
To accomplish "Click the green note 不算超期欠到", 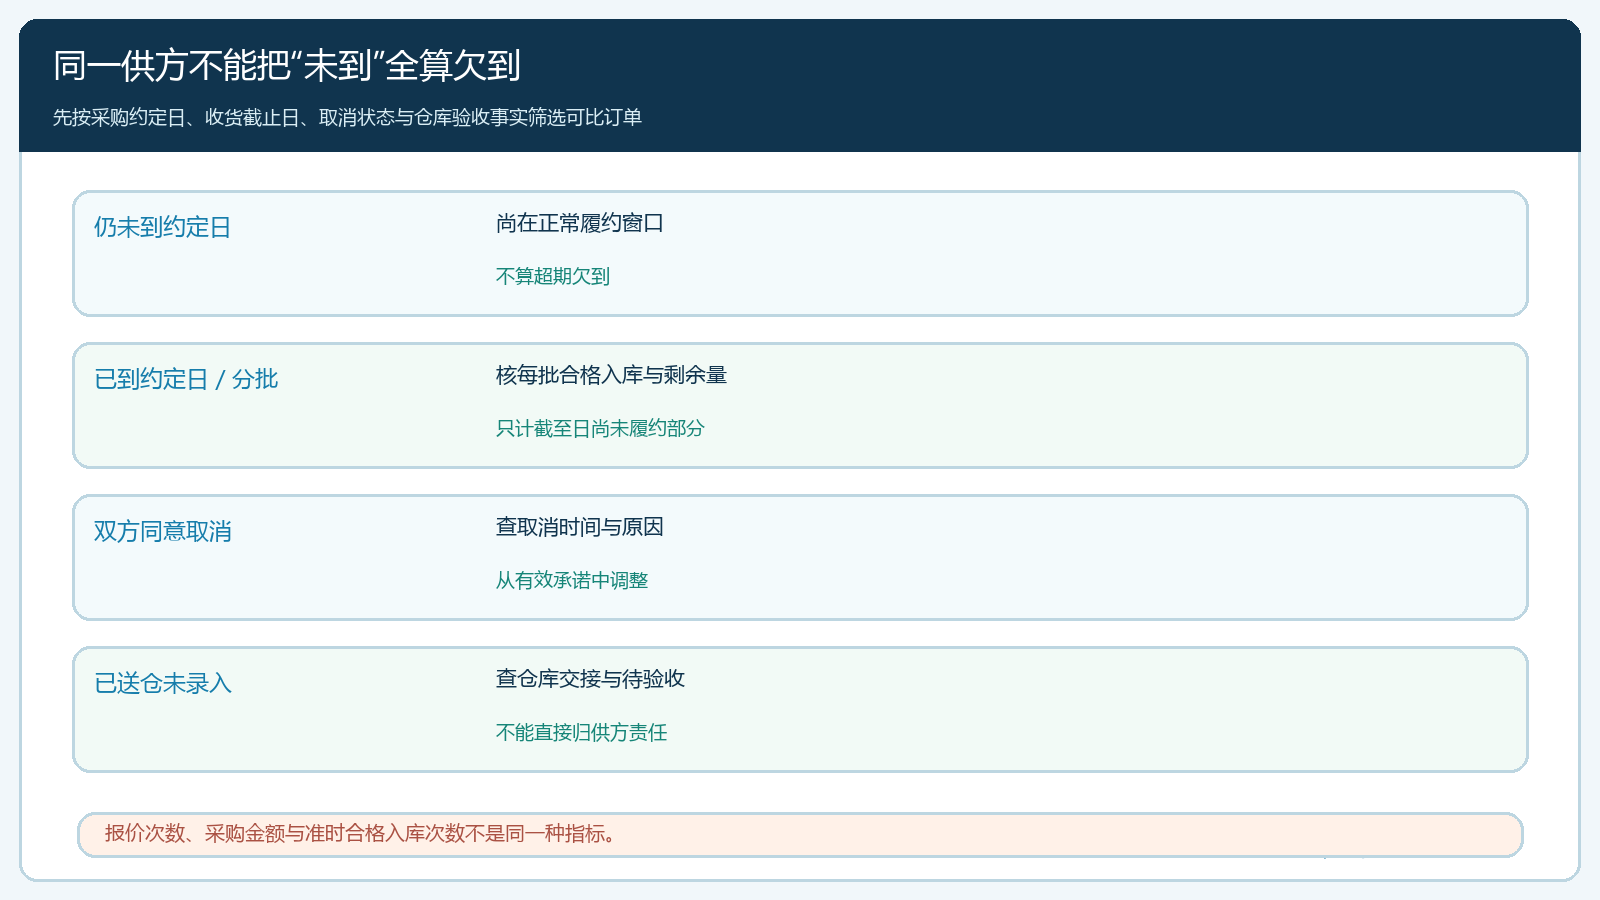I will point(553,276).
